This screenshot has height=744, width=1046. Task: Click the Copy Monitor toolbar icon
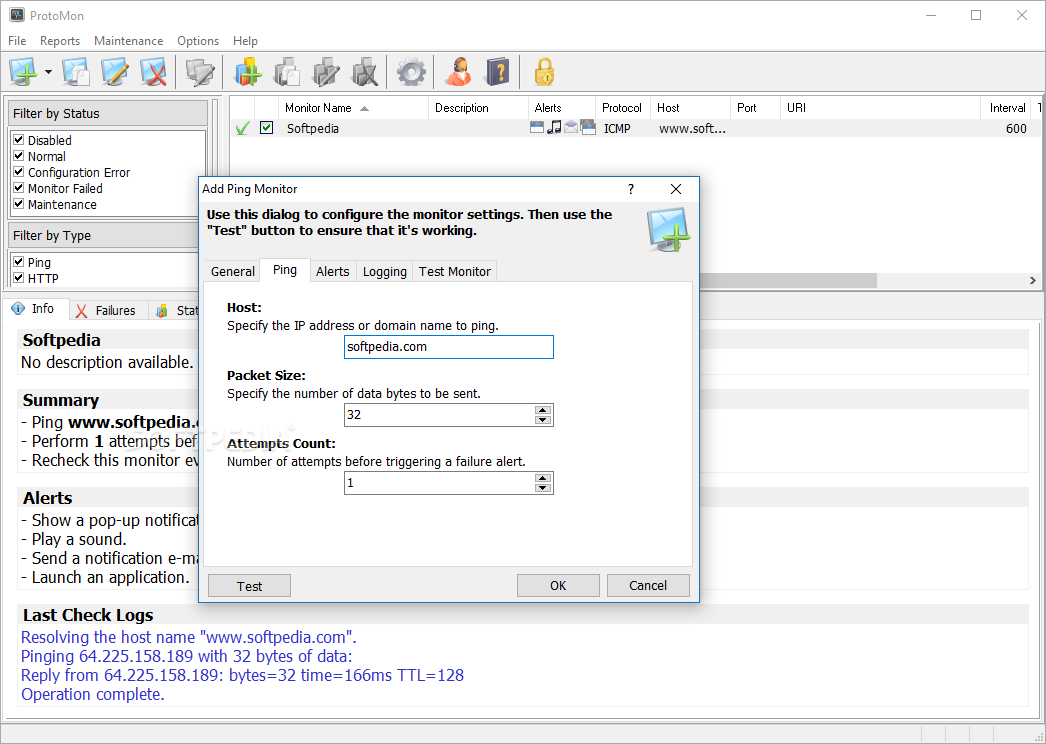pos(76,71)
